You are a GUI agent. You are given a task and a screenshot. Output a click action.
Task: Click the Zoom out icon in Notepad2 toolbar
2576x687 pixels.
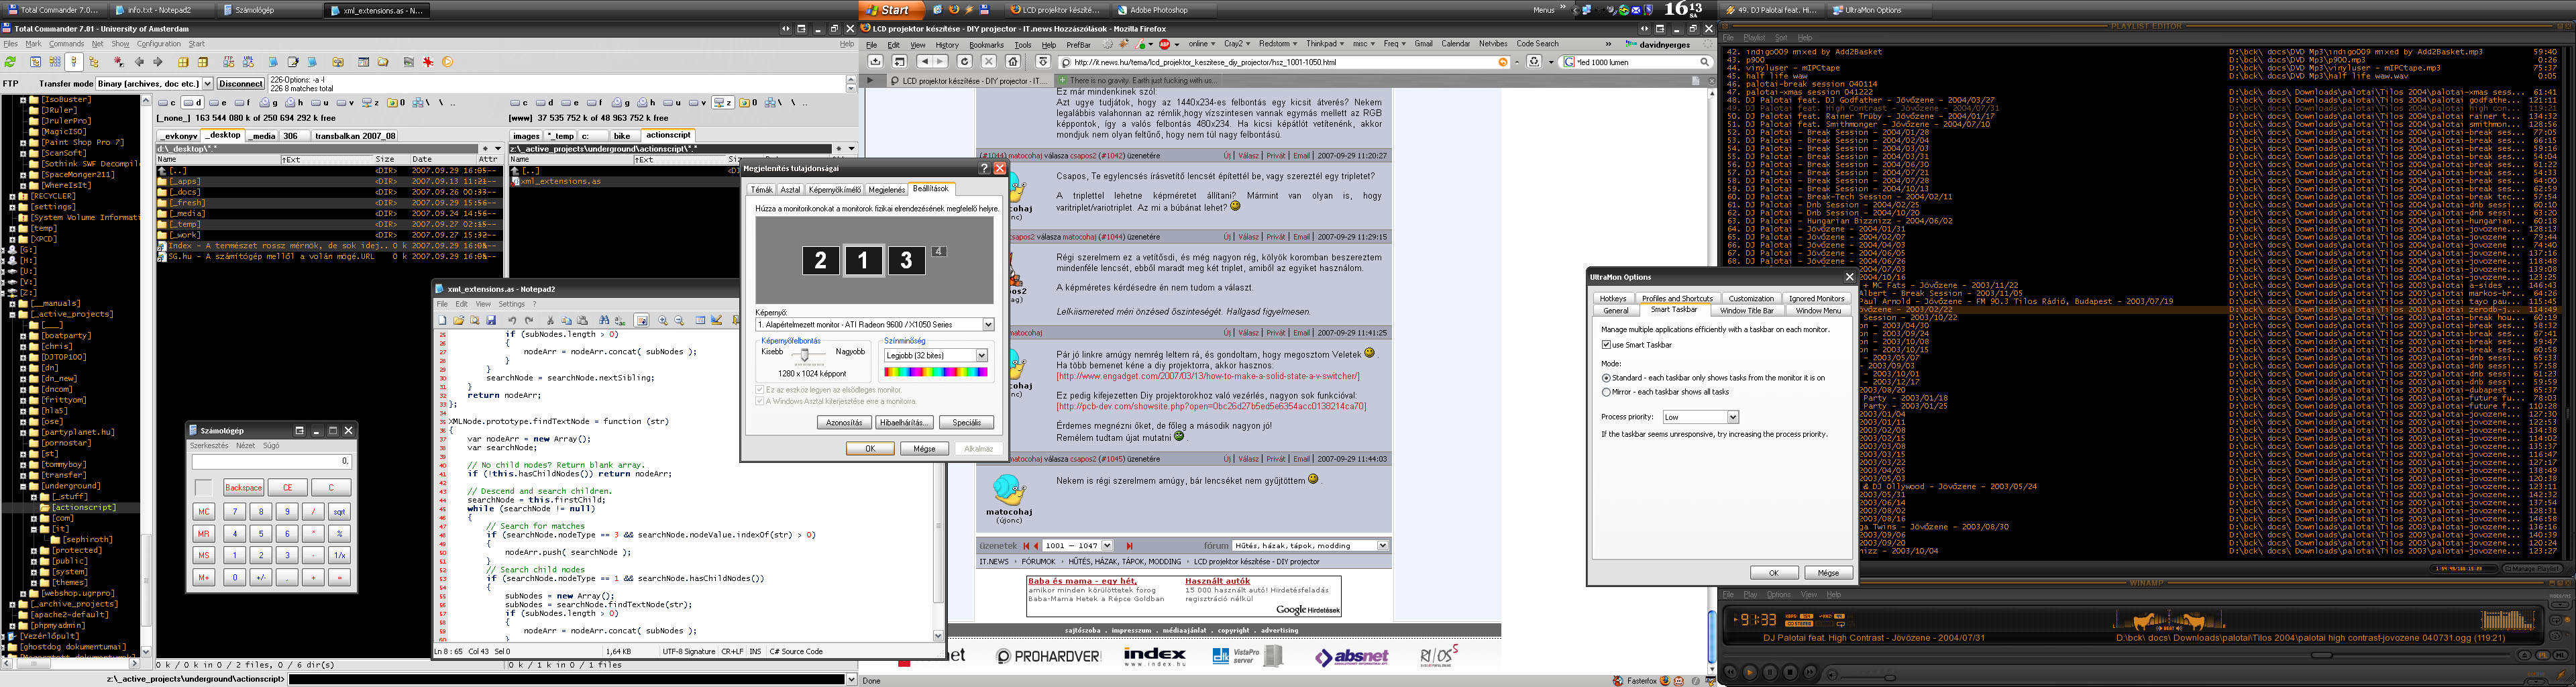click(679, 320)
